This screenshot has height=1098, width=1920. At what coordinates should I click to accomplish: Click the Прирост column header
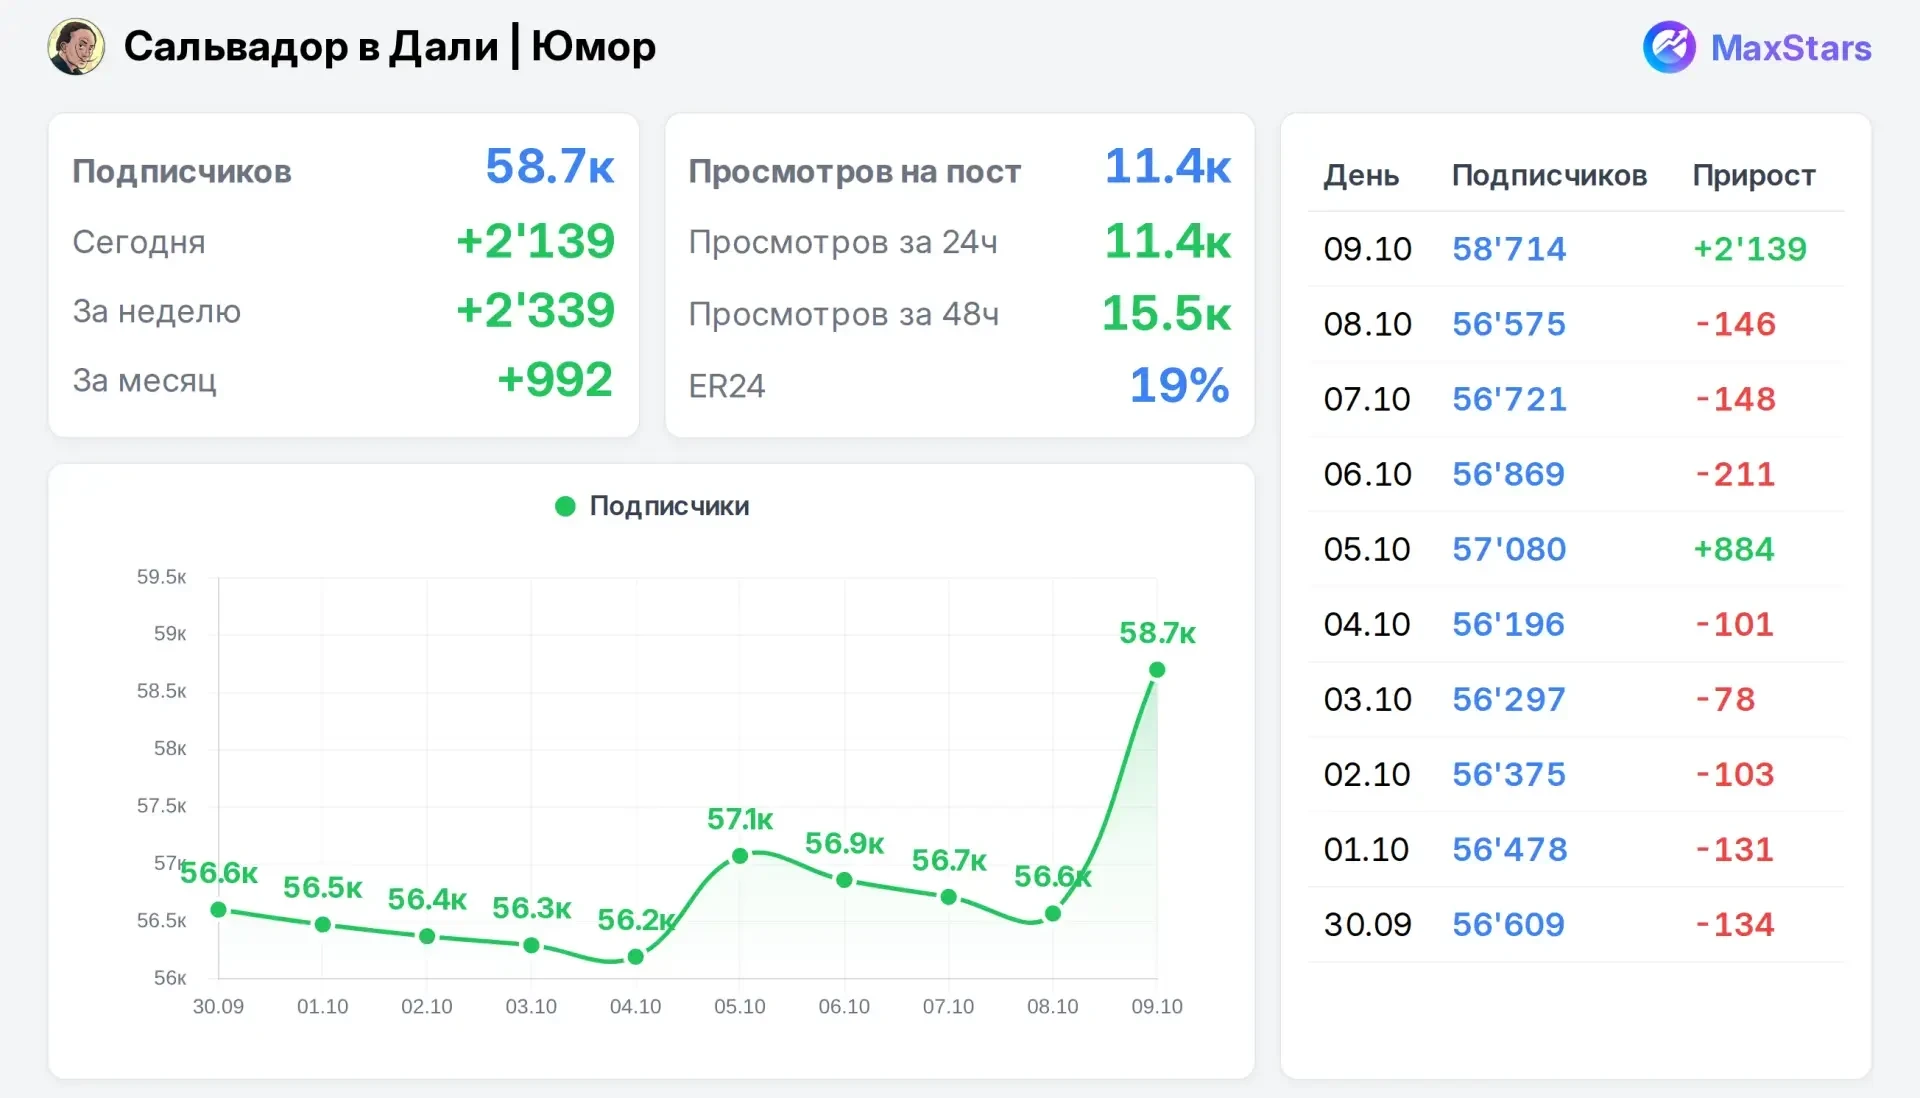pyautogui.click(x=1754, y=176)
